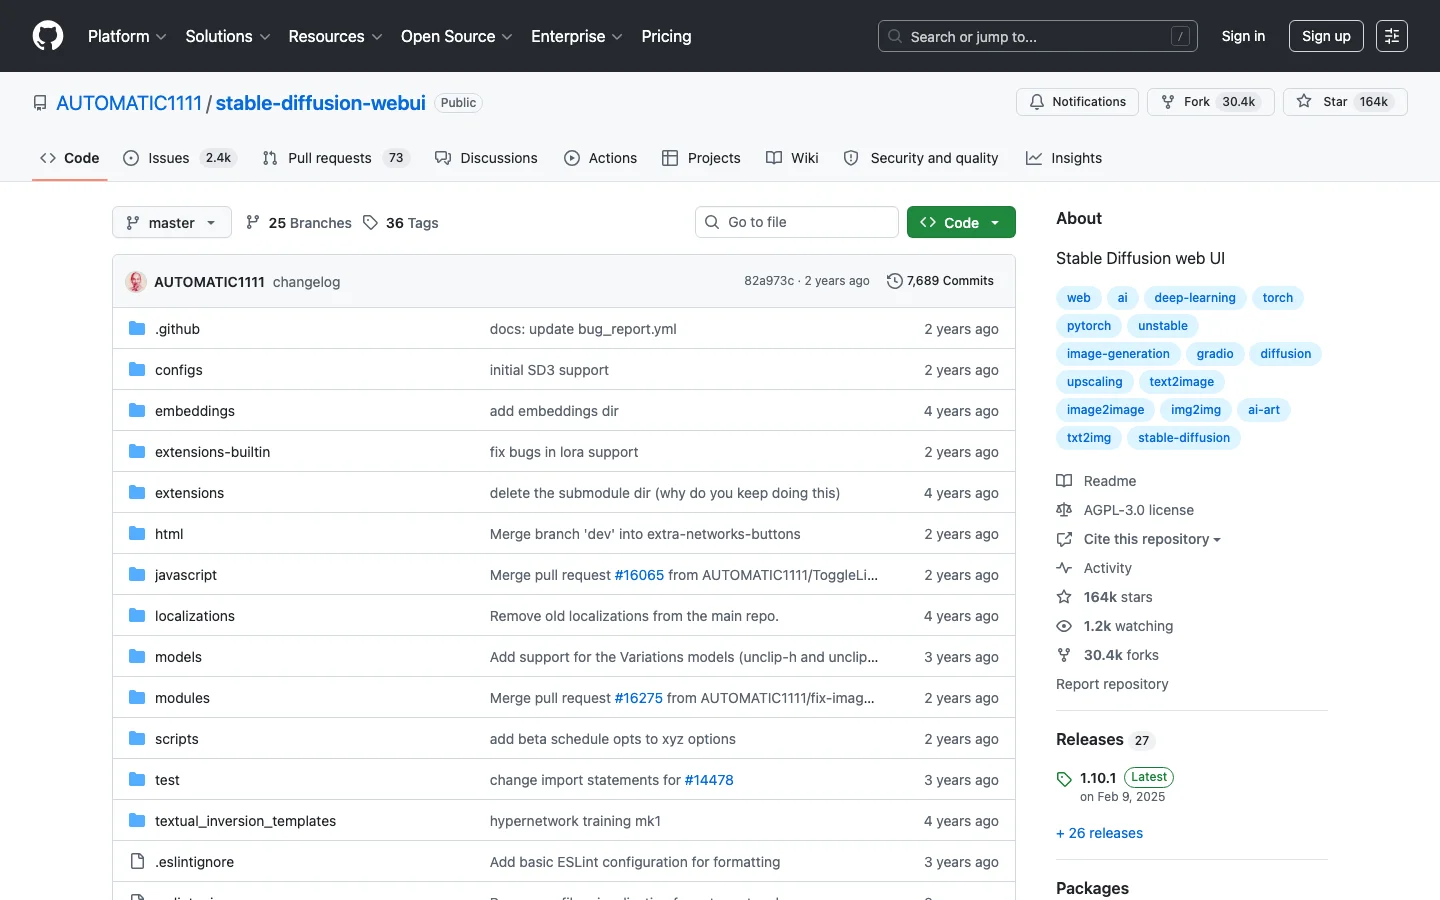Open the AUTOMATIC1111 owner link in title
This screenshot has width=1440, height=900.
tap(129, 103)
